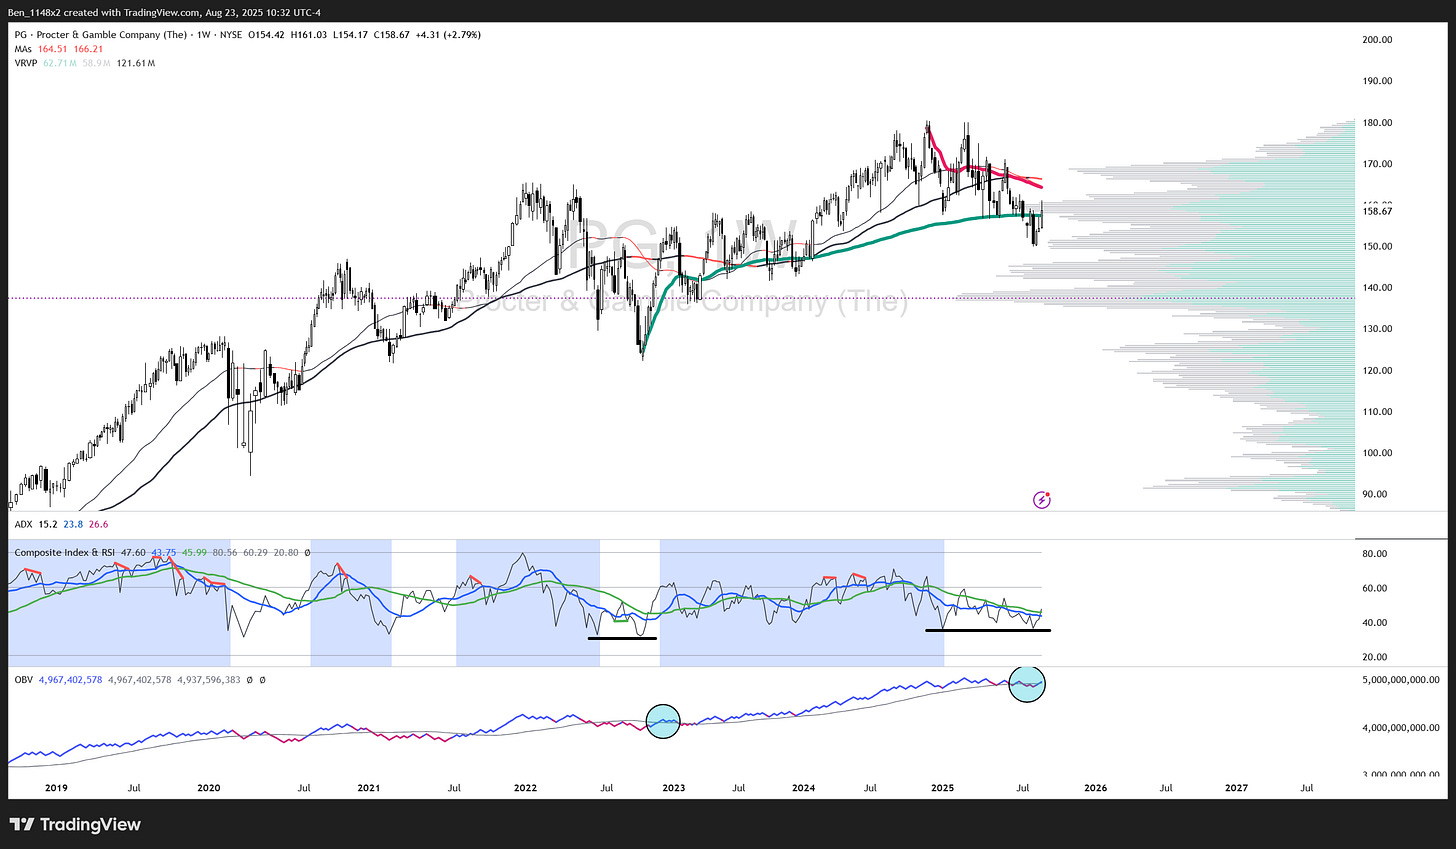Click the Composite Index value 47.60
Screen dimensions: 1456x849
[132, 552]
